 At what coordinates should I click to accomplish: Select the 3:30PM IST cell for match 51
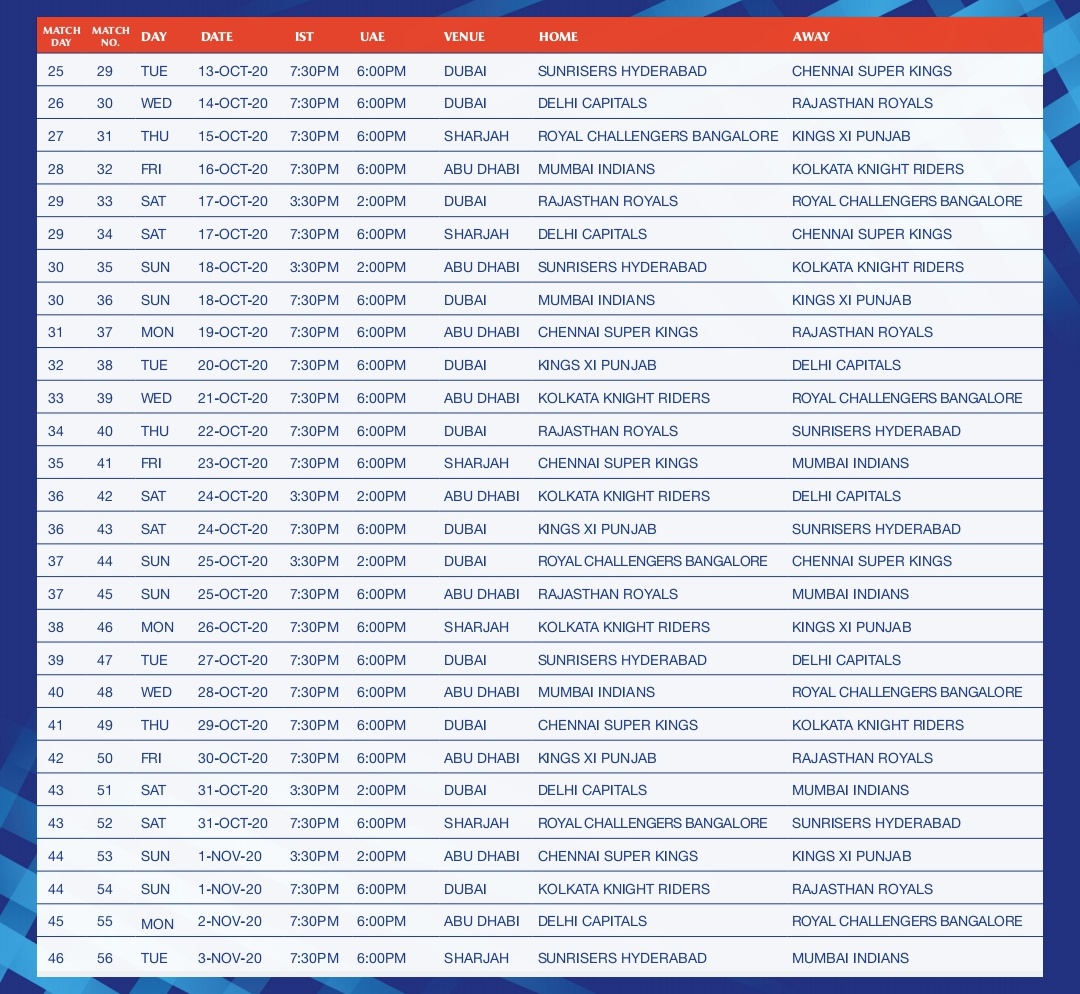(314, 790)
